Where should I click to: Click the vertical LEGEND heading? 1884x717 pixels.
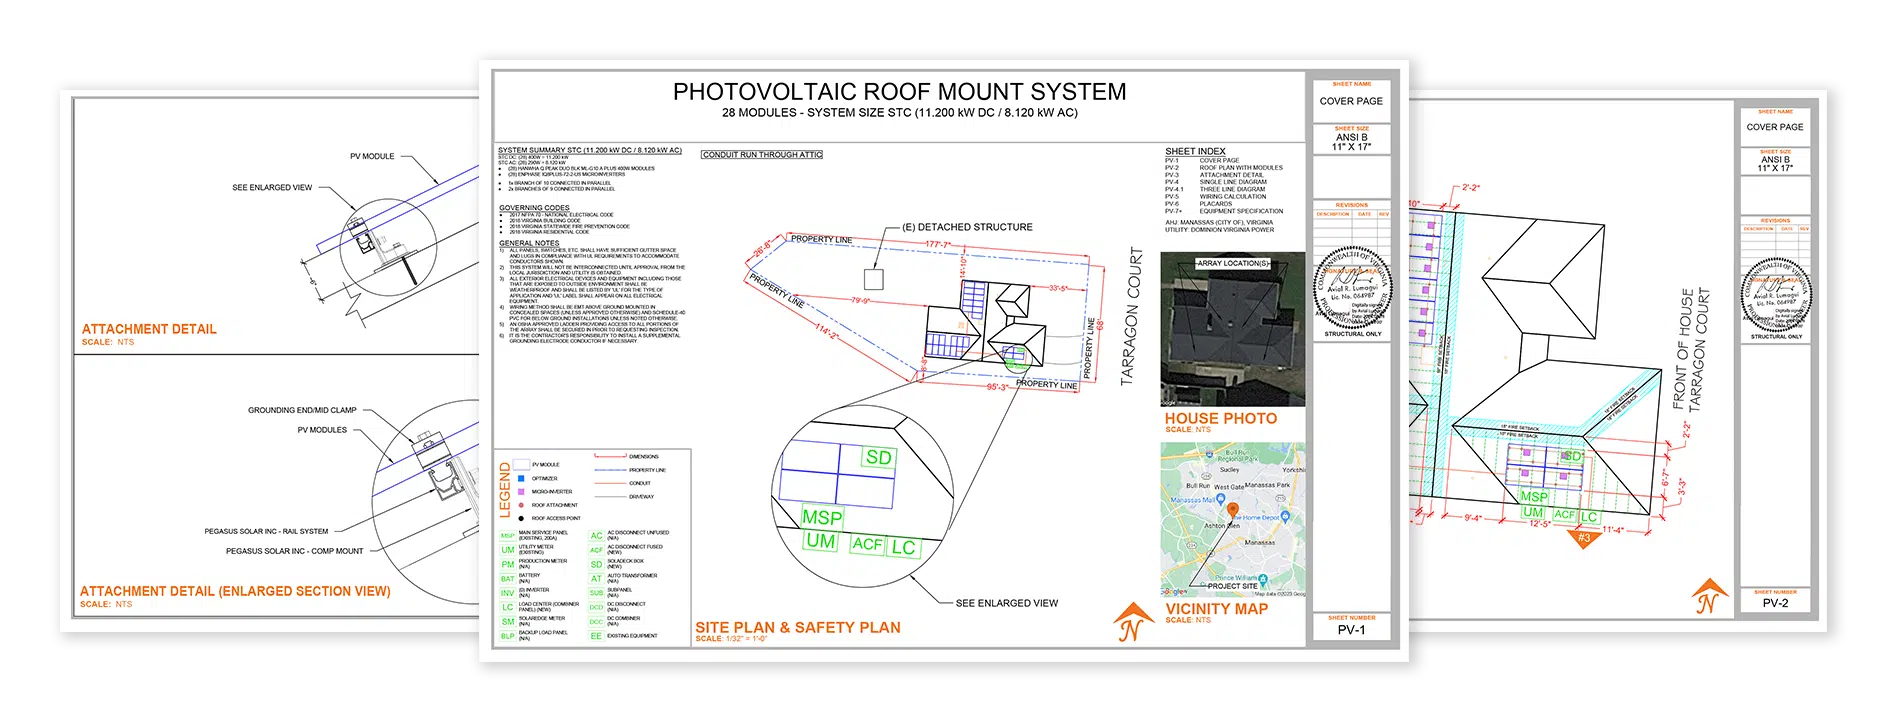point(505,491)
